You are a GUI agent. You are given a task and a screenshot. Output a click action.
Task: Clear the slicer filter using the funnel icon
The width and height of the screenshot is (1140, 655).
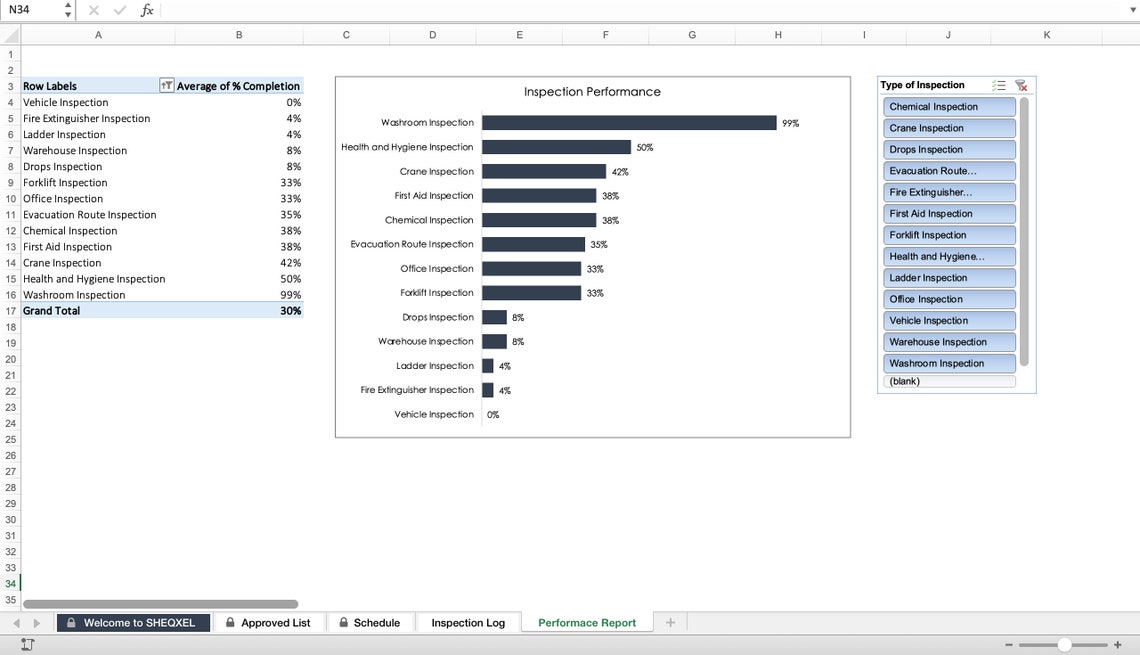click(x=1023, y=85)
